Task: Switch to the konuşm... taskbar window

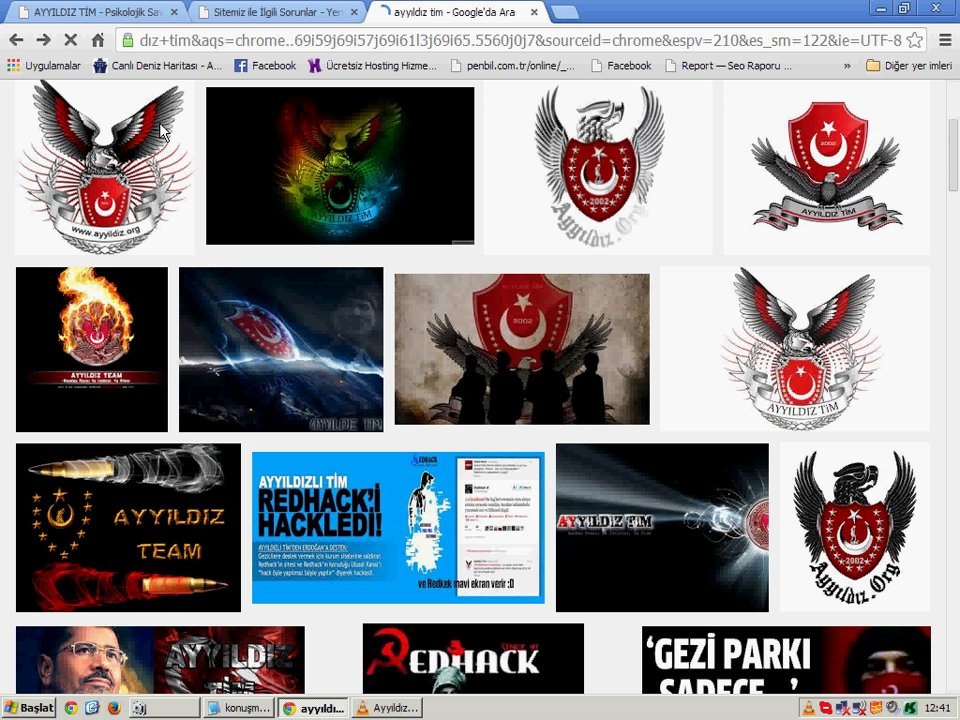Action: pyautogui.click(x=239, y=708)
